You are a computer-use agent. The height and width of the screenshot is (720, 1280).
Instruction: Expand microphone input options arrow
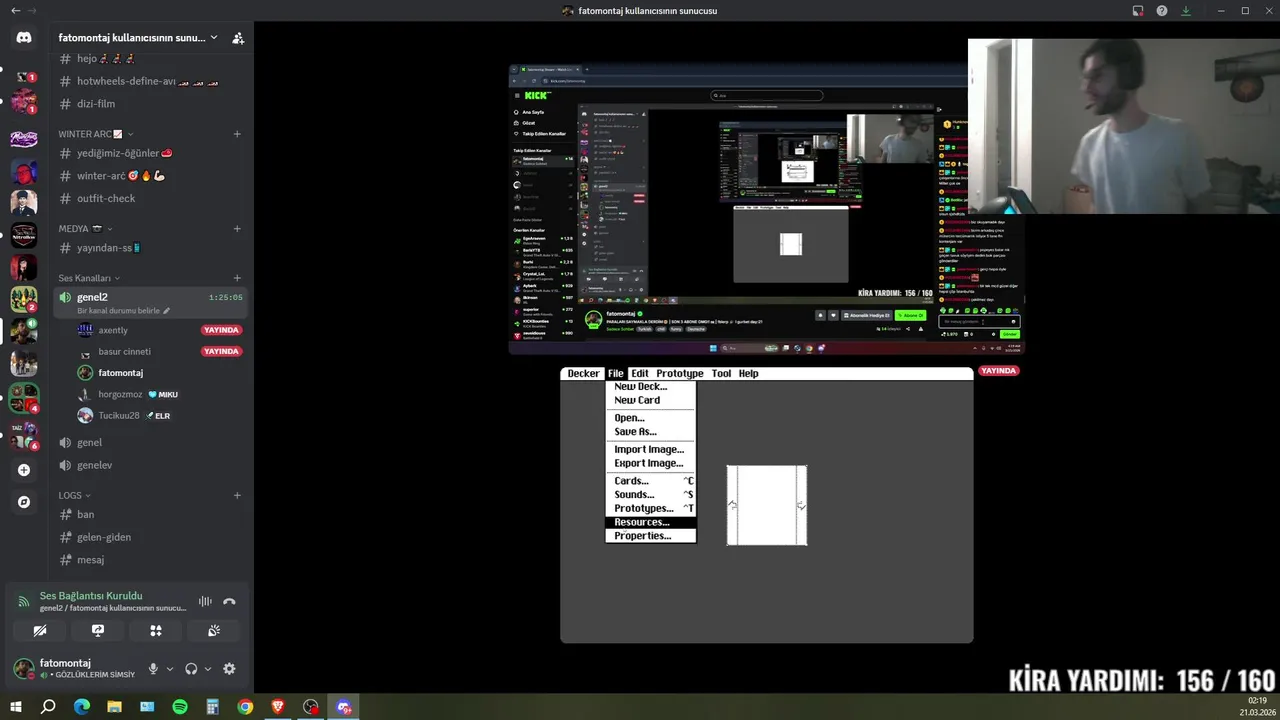(169, 669)
